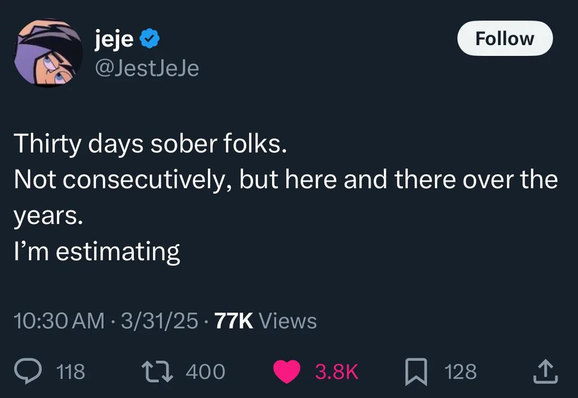
Task: Bookmark the tweet using the bookmark icon
Action: point(416,372)
